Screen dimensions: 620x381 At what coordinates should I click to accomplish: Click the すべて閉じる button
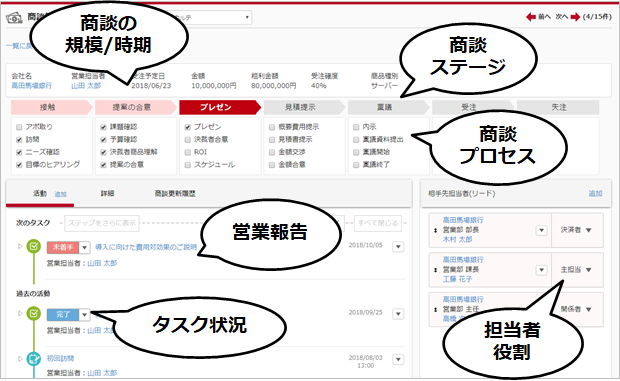(378, 223)
